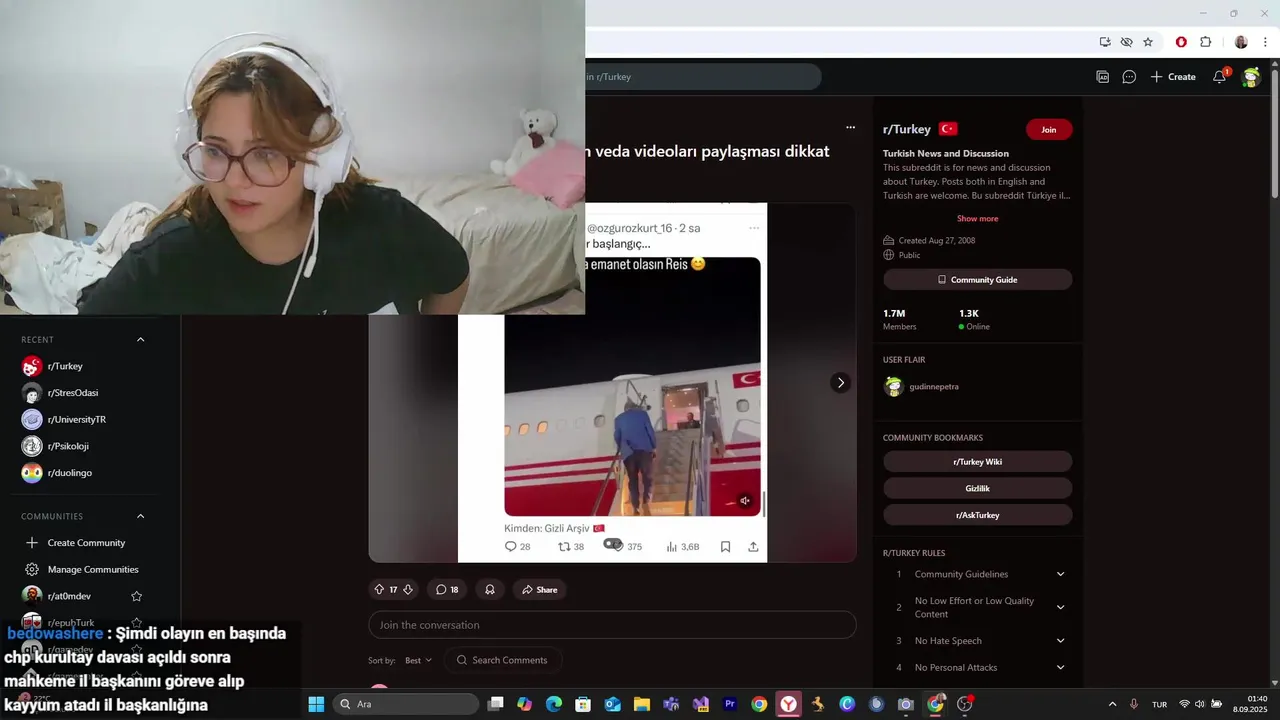This screenshot has width=1280, height=720.
Task: Click Show more in community description
Action: point(977,218)
